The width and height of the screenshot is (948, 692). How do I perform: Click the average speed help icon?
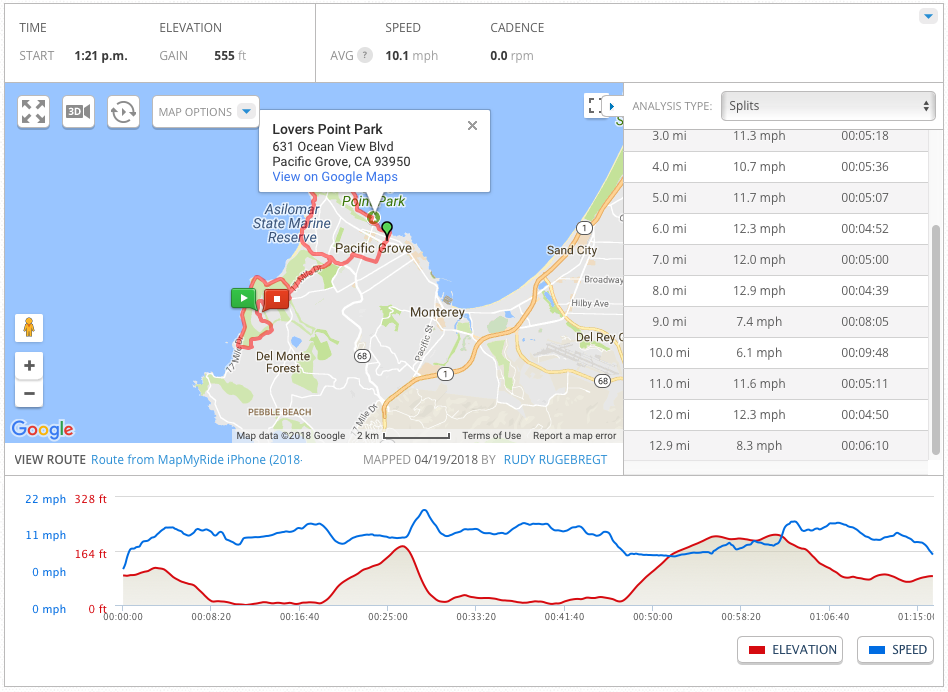(365, 56)
